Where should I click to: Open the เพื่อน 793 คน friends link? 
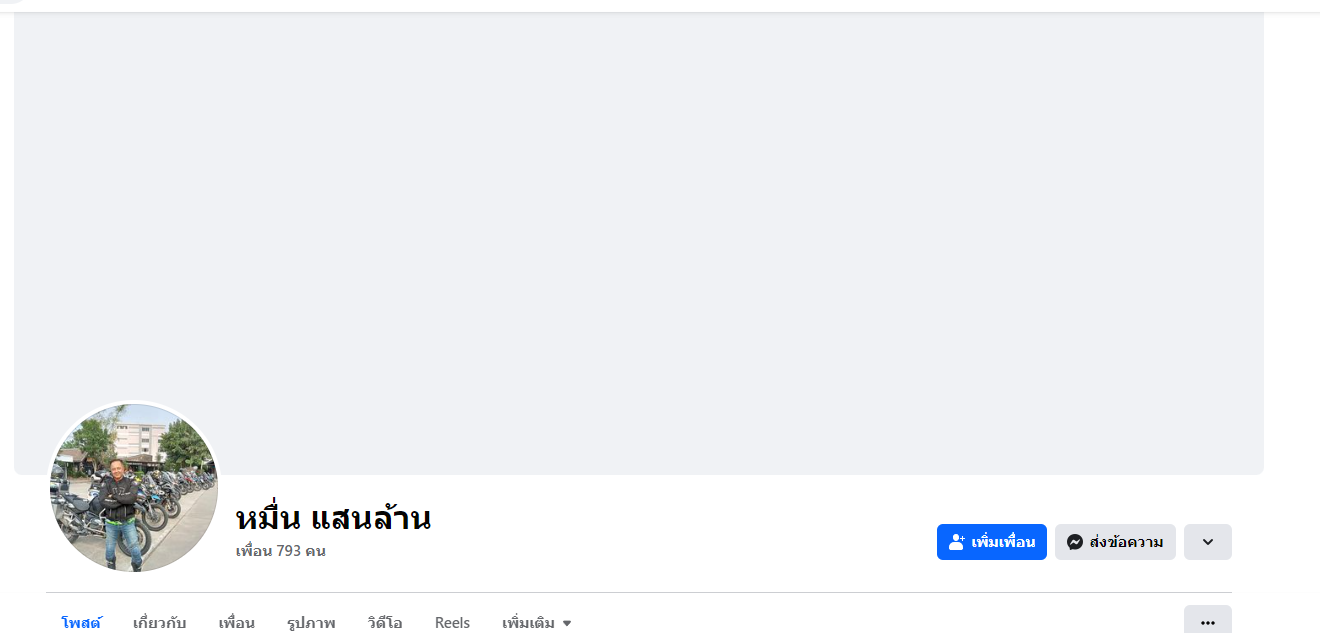[280, 551]
